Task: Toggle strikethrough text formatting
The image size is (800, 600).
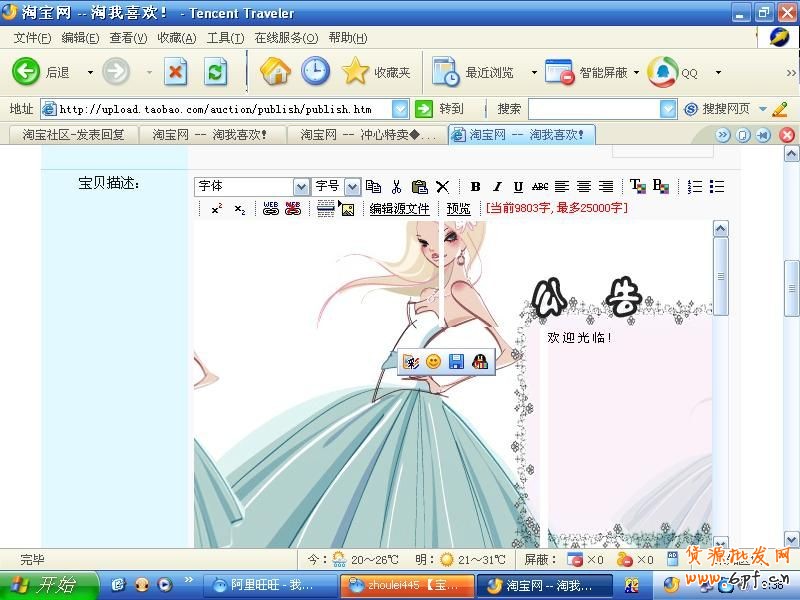Action: 540,187
